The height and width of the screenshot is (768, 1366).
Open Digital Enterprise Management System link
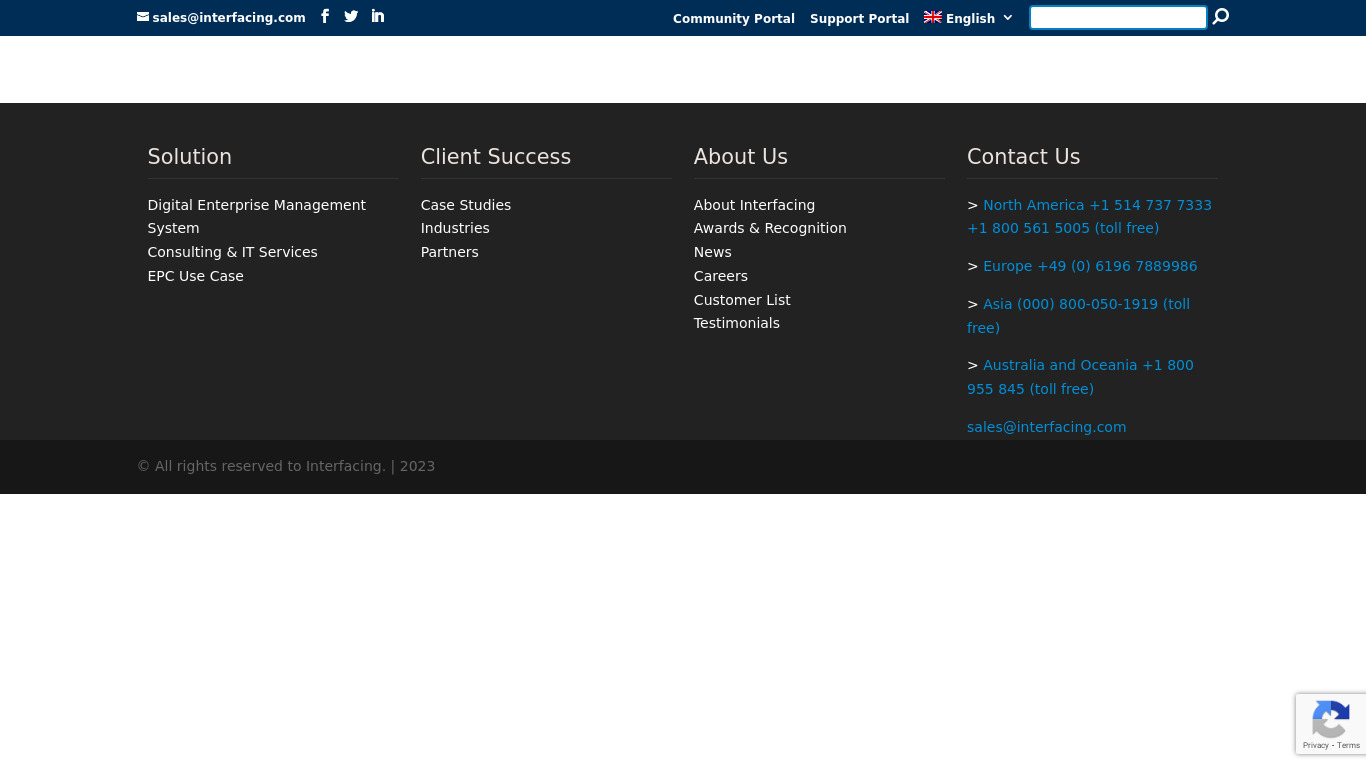257,217
